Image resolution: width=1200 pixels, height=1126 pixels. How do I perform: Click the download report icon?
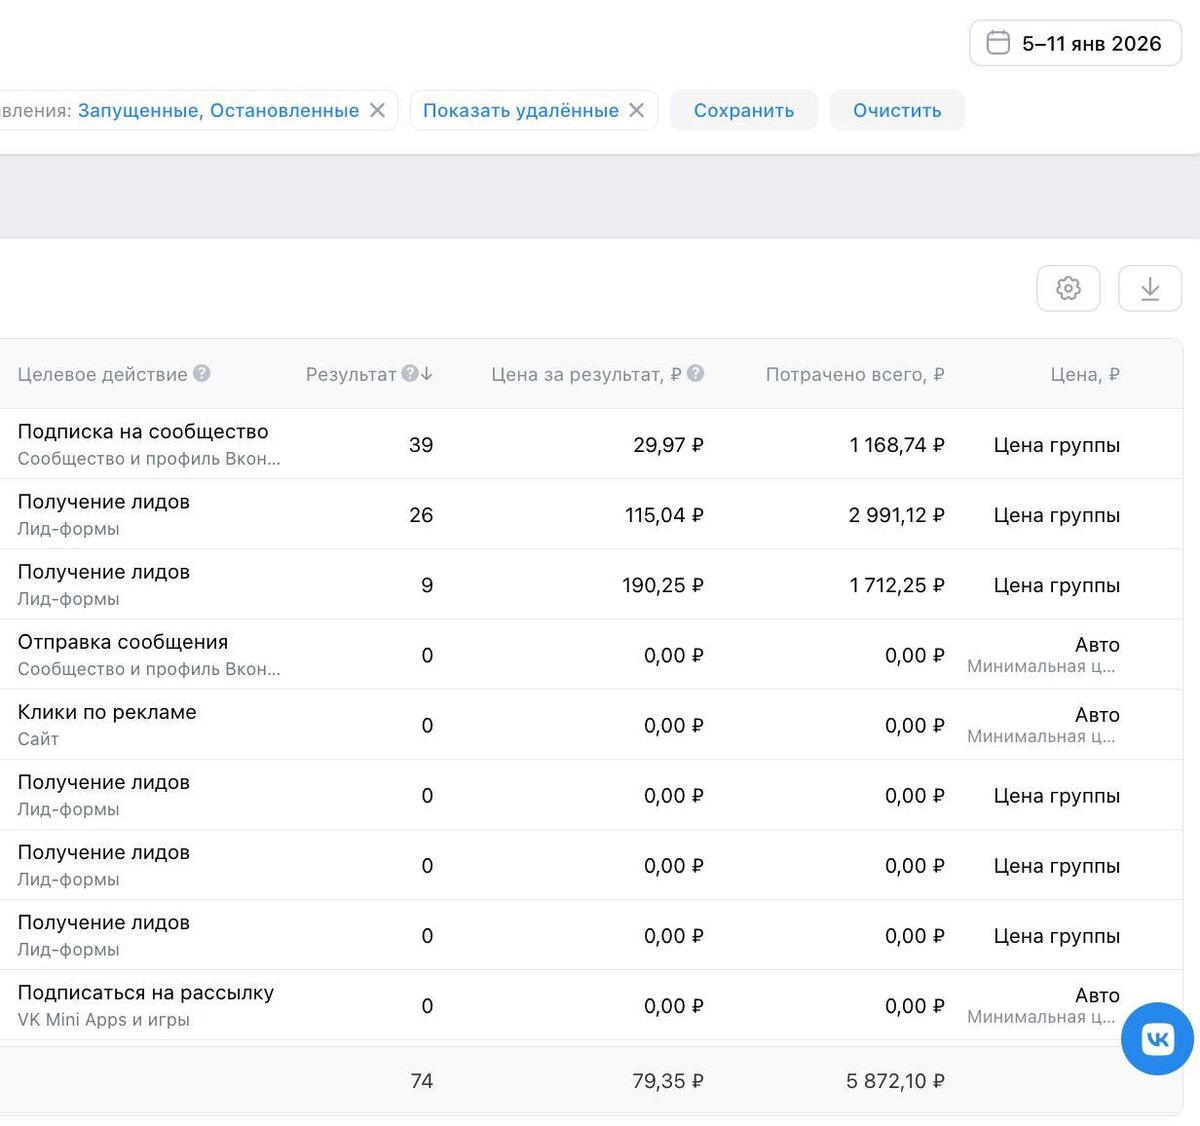click(x=1150, y=289)
